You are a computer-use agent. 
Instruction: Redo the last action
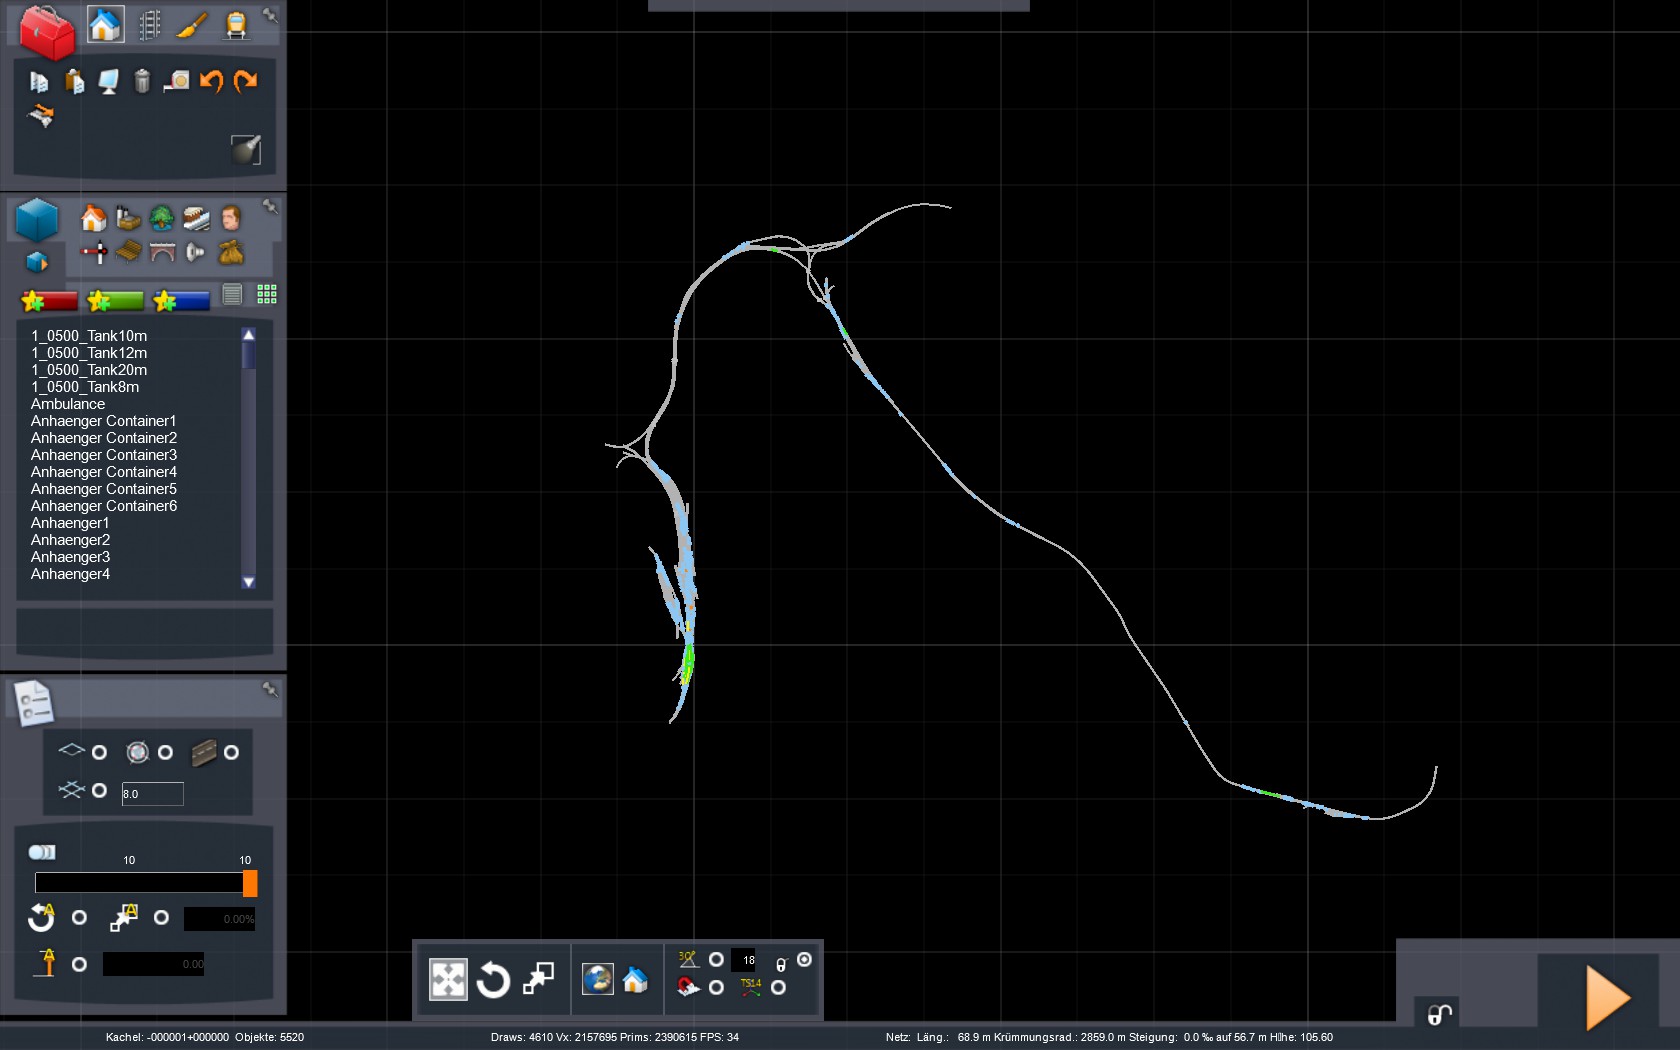pos(245,81)
